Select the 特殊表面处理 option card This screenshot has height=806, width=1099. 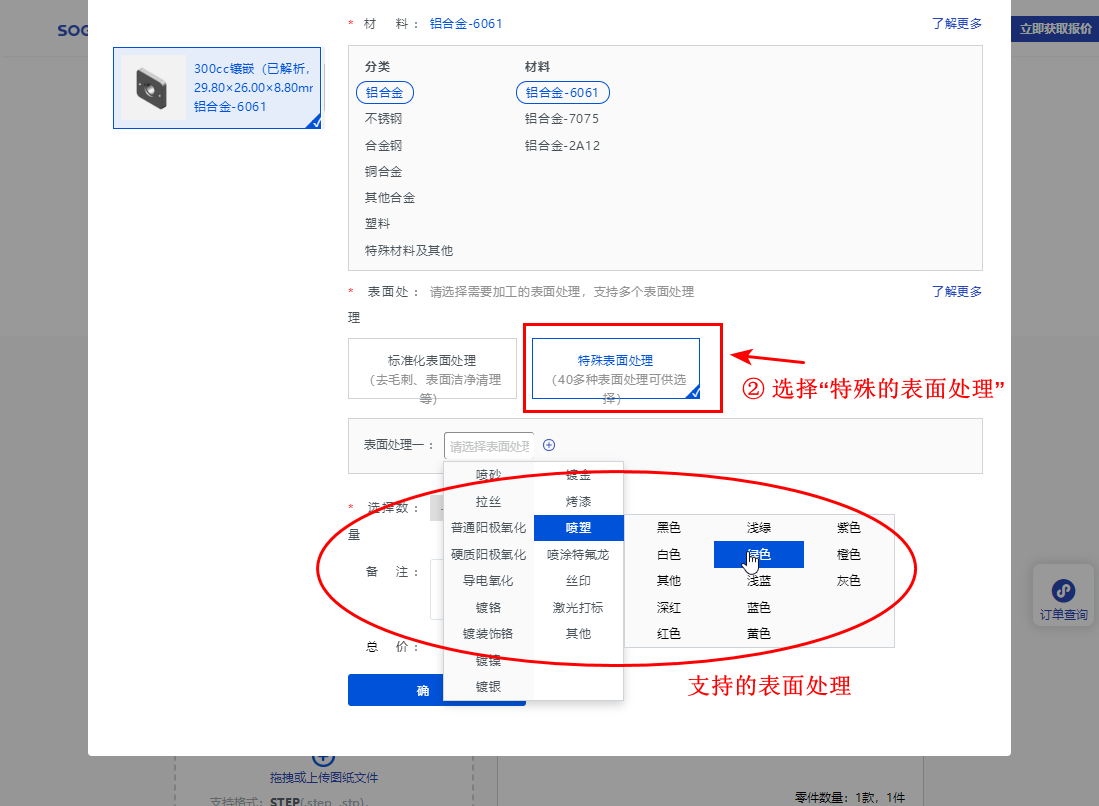click(x=615, y=369)
